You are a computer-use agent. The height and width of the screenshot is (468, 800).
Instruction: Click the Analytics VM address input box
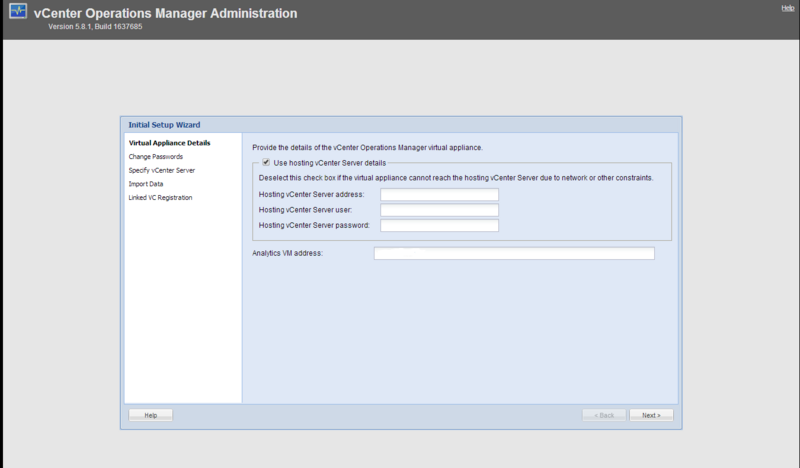point(513,254)
